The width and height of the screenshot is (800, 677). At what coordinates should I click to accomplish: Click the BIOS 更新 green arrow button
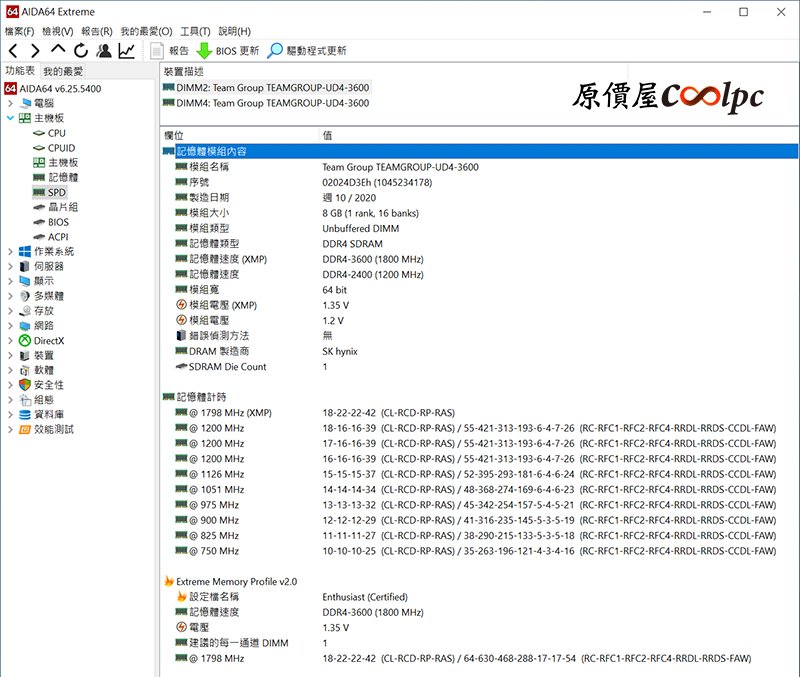tap(228, 51)
